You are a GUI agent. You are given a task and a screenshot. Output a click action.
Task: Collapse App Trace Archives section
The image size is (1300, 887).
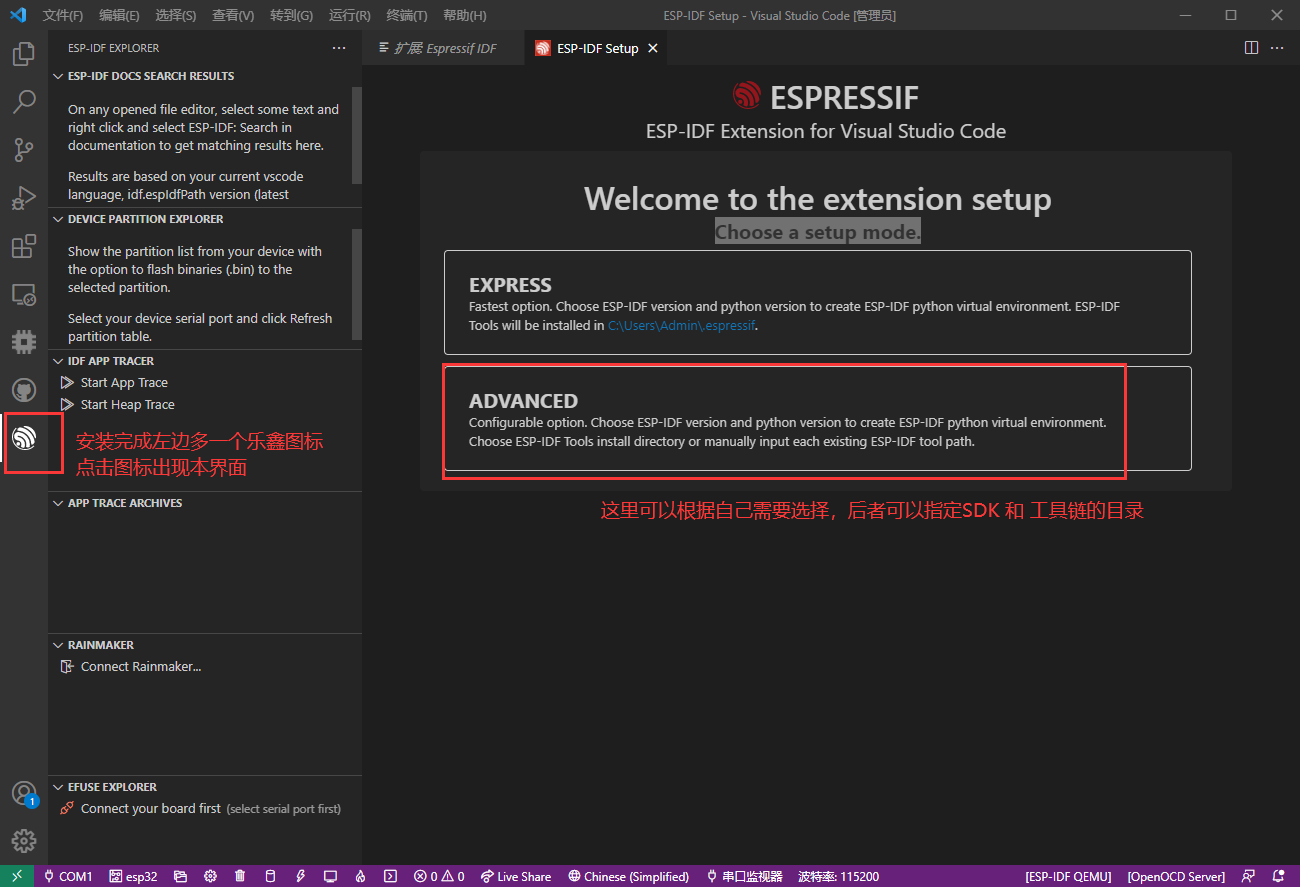point(205,503)
